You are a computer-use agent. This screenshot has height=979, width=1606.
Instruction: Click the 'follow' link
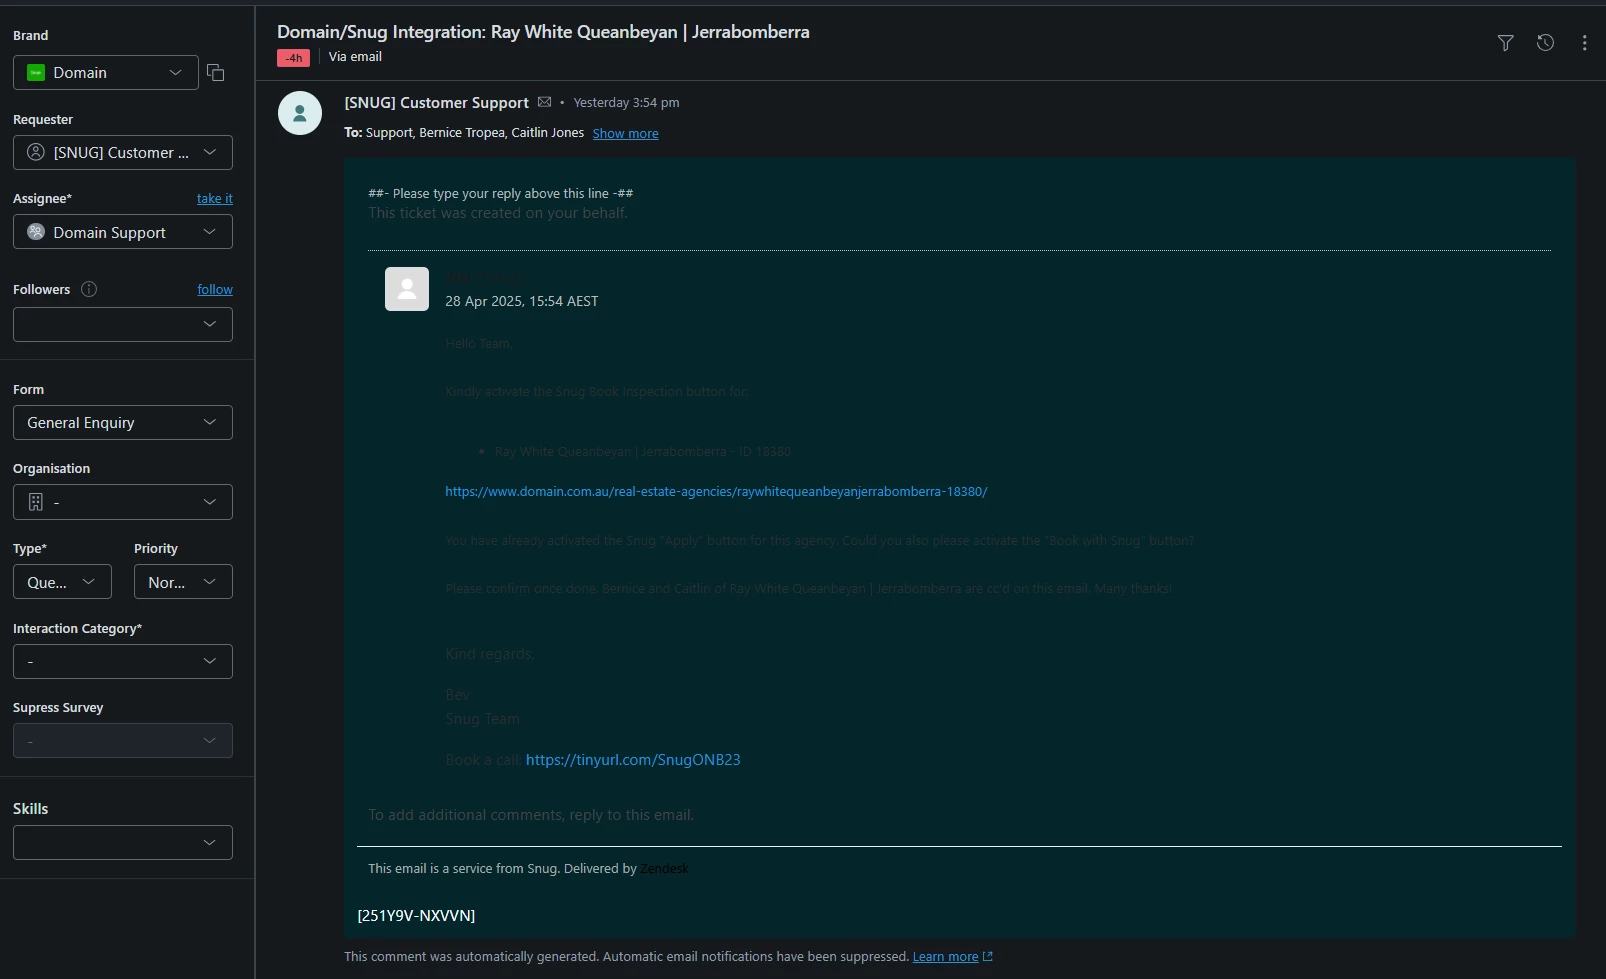pyautogui.click(x=215, y=289)
